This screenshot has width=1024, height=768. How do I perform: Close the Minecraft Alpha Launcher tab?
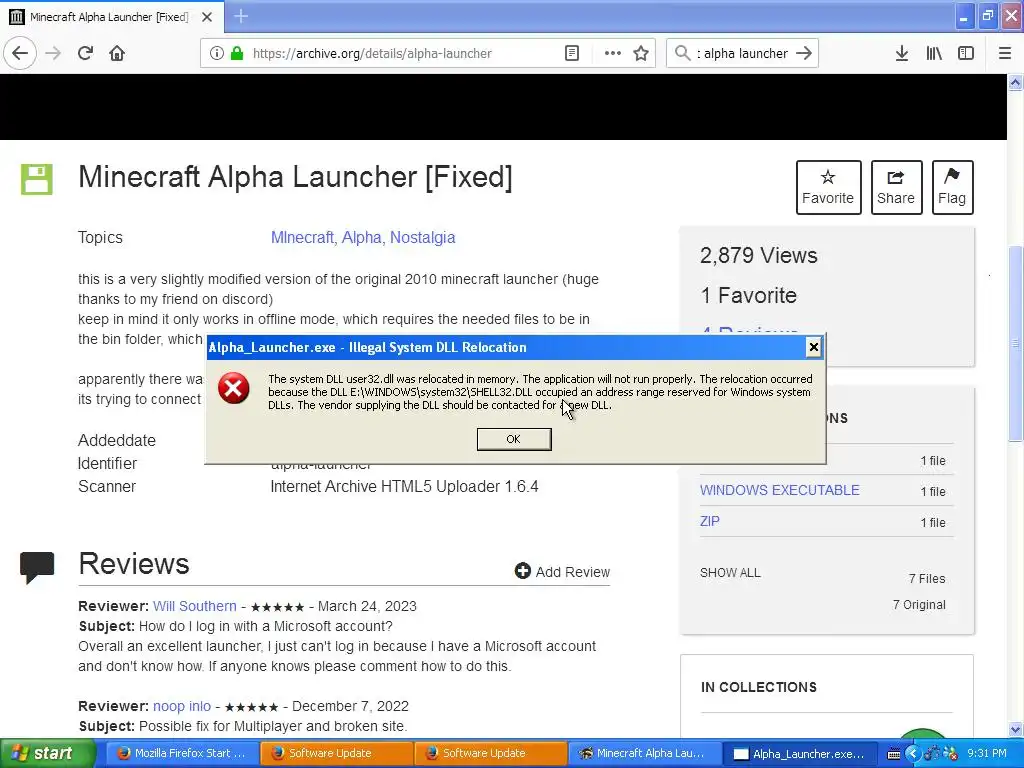[207, 17]
